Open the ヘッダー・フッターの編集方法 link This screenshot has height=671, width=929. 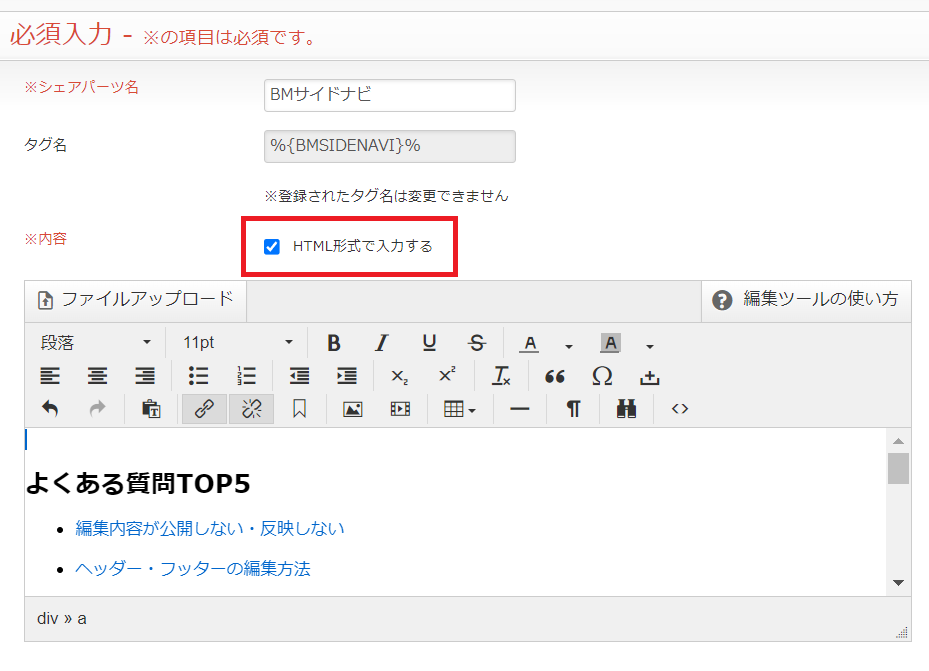(x=193, y=569)
